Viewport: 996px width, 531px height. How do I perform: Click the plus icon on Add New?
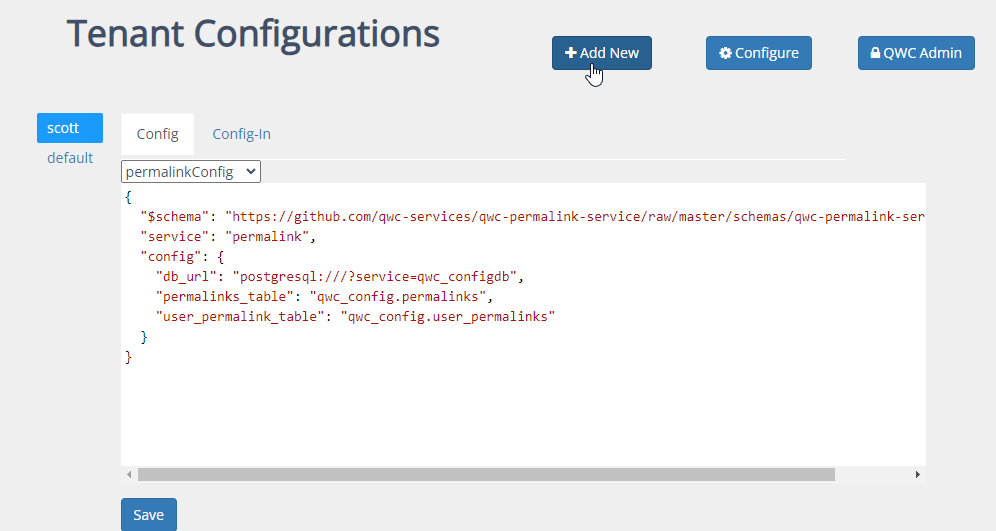pyautogui.click(x=570, y=53)
